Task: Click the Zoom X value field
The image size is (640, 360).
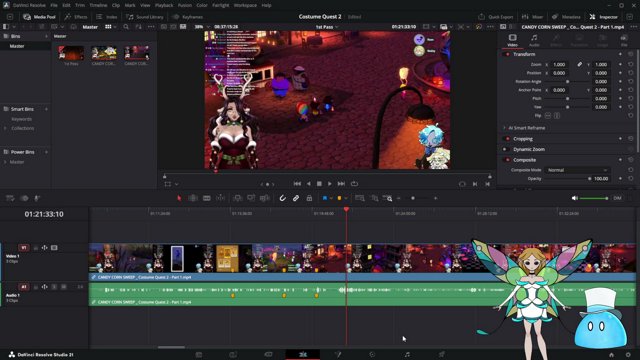Action: [x=560, y=64]
